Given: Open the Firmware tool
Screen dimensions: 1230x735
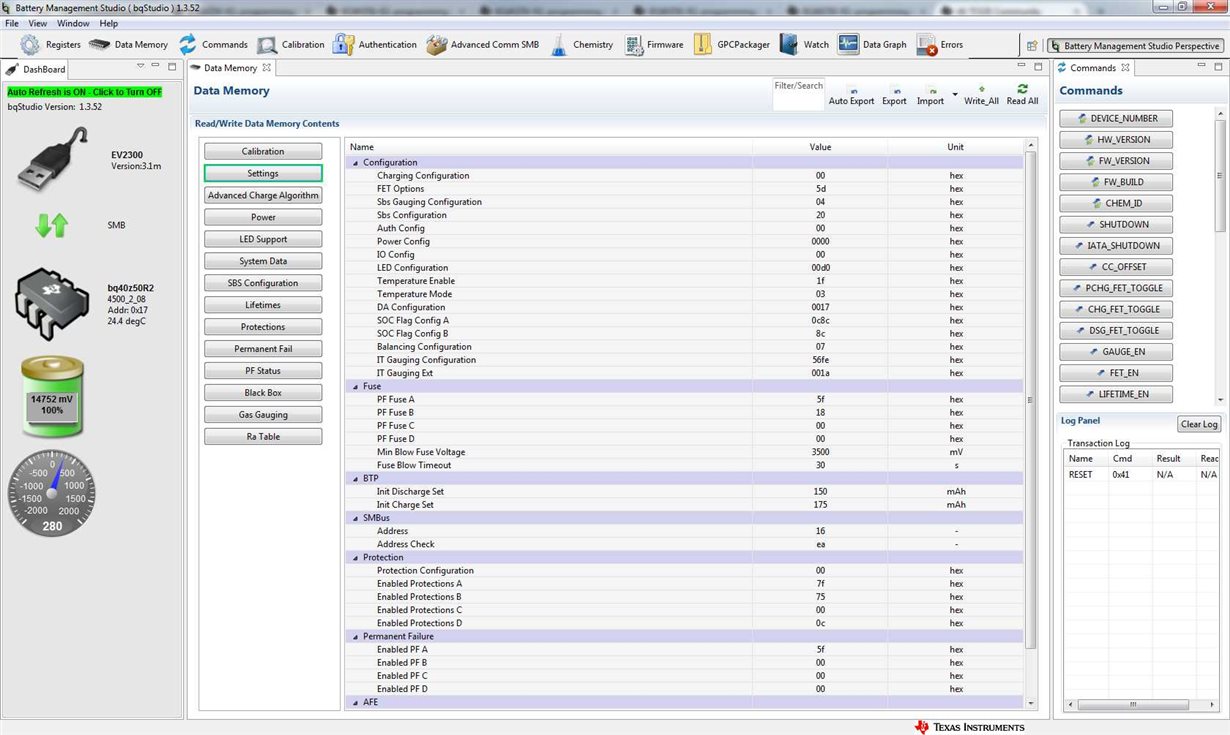Looking at the screenshot, I should [x=654, y=45].
